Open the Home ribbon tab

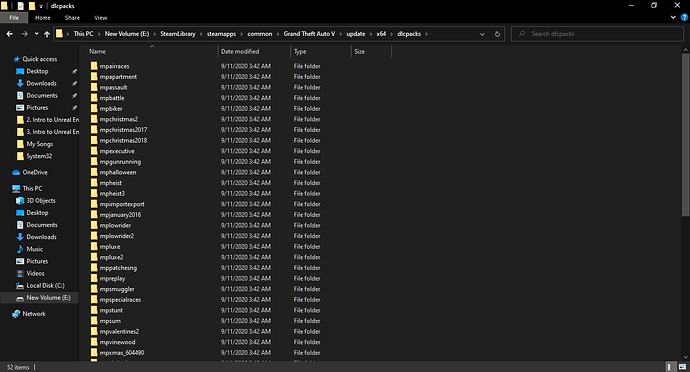tap(43, 18)
